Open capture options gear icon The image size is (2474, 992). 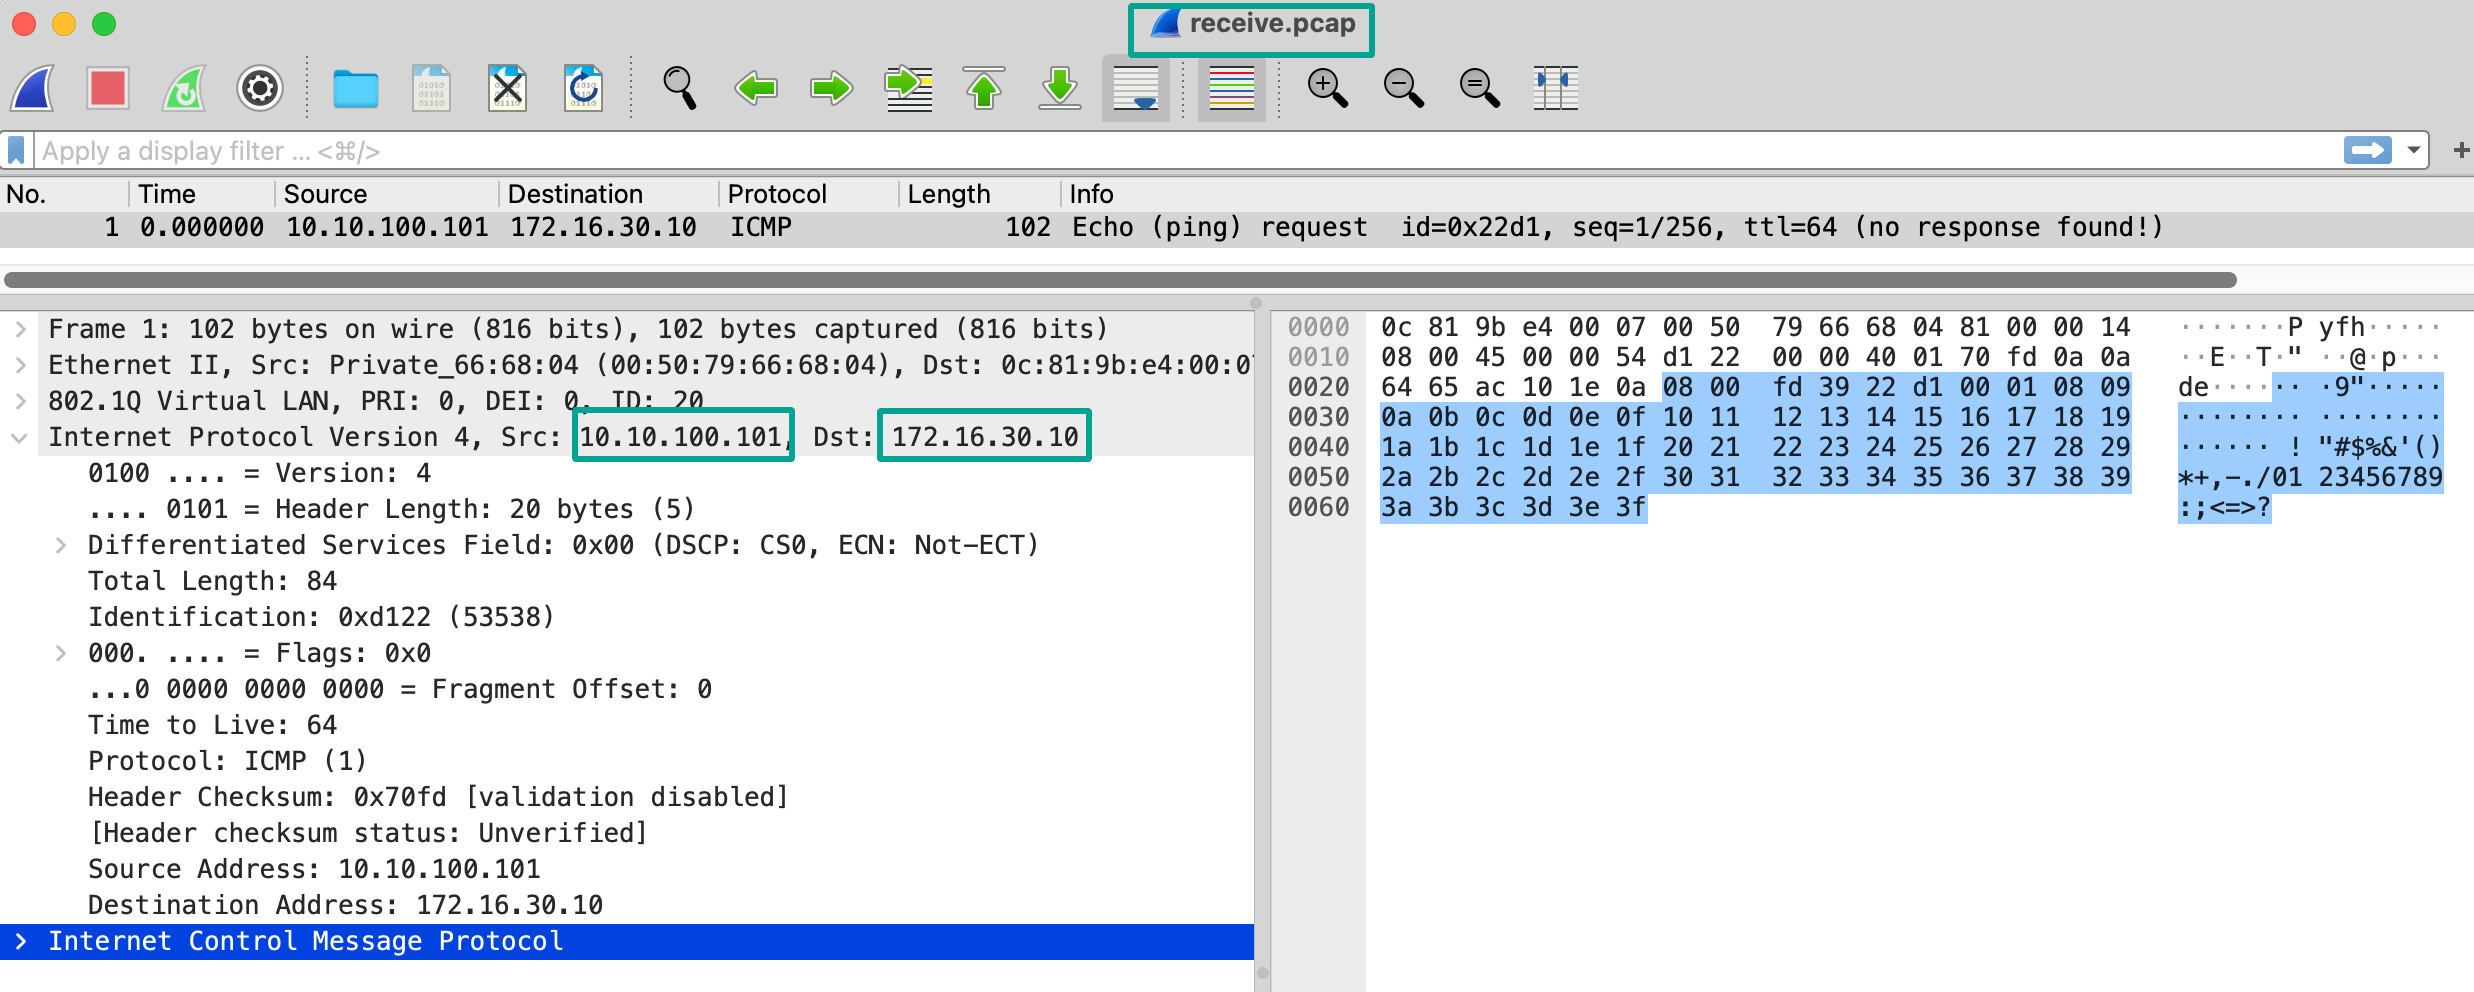click(x=260, y=89)
